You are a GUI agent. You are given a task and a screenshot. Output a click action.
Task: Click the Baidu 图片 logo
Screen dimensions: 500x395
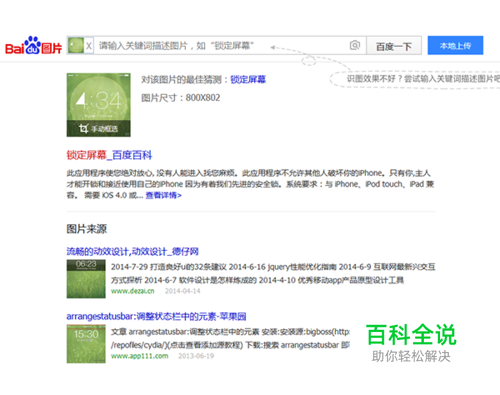coord(33,45)
